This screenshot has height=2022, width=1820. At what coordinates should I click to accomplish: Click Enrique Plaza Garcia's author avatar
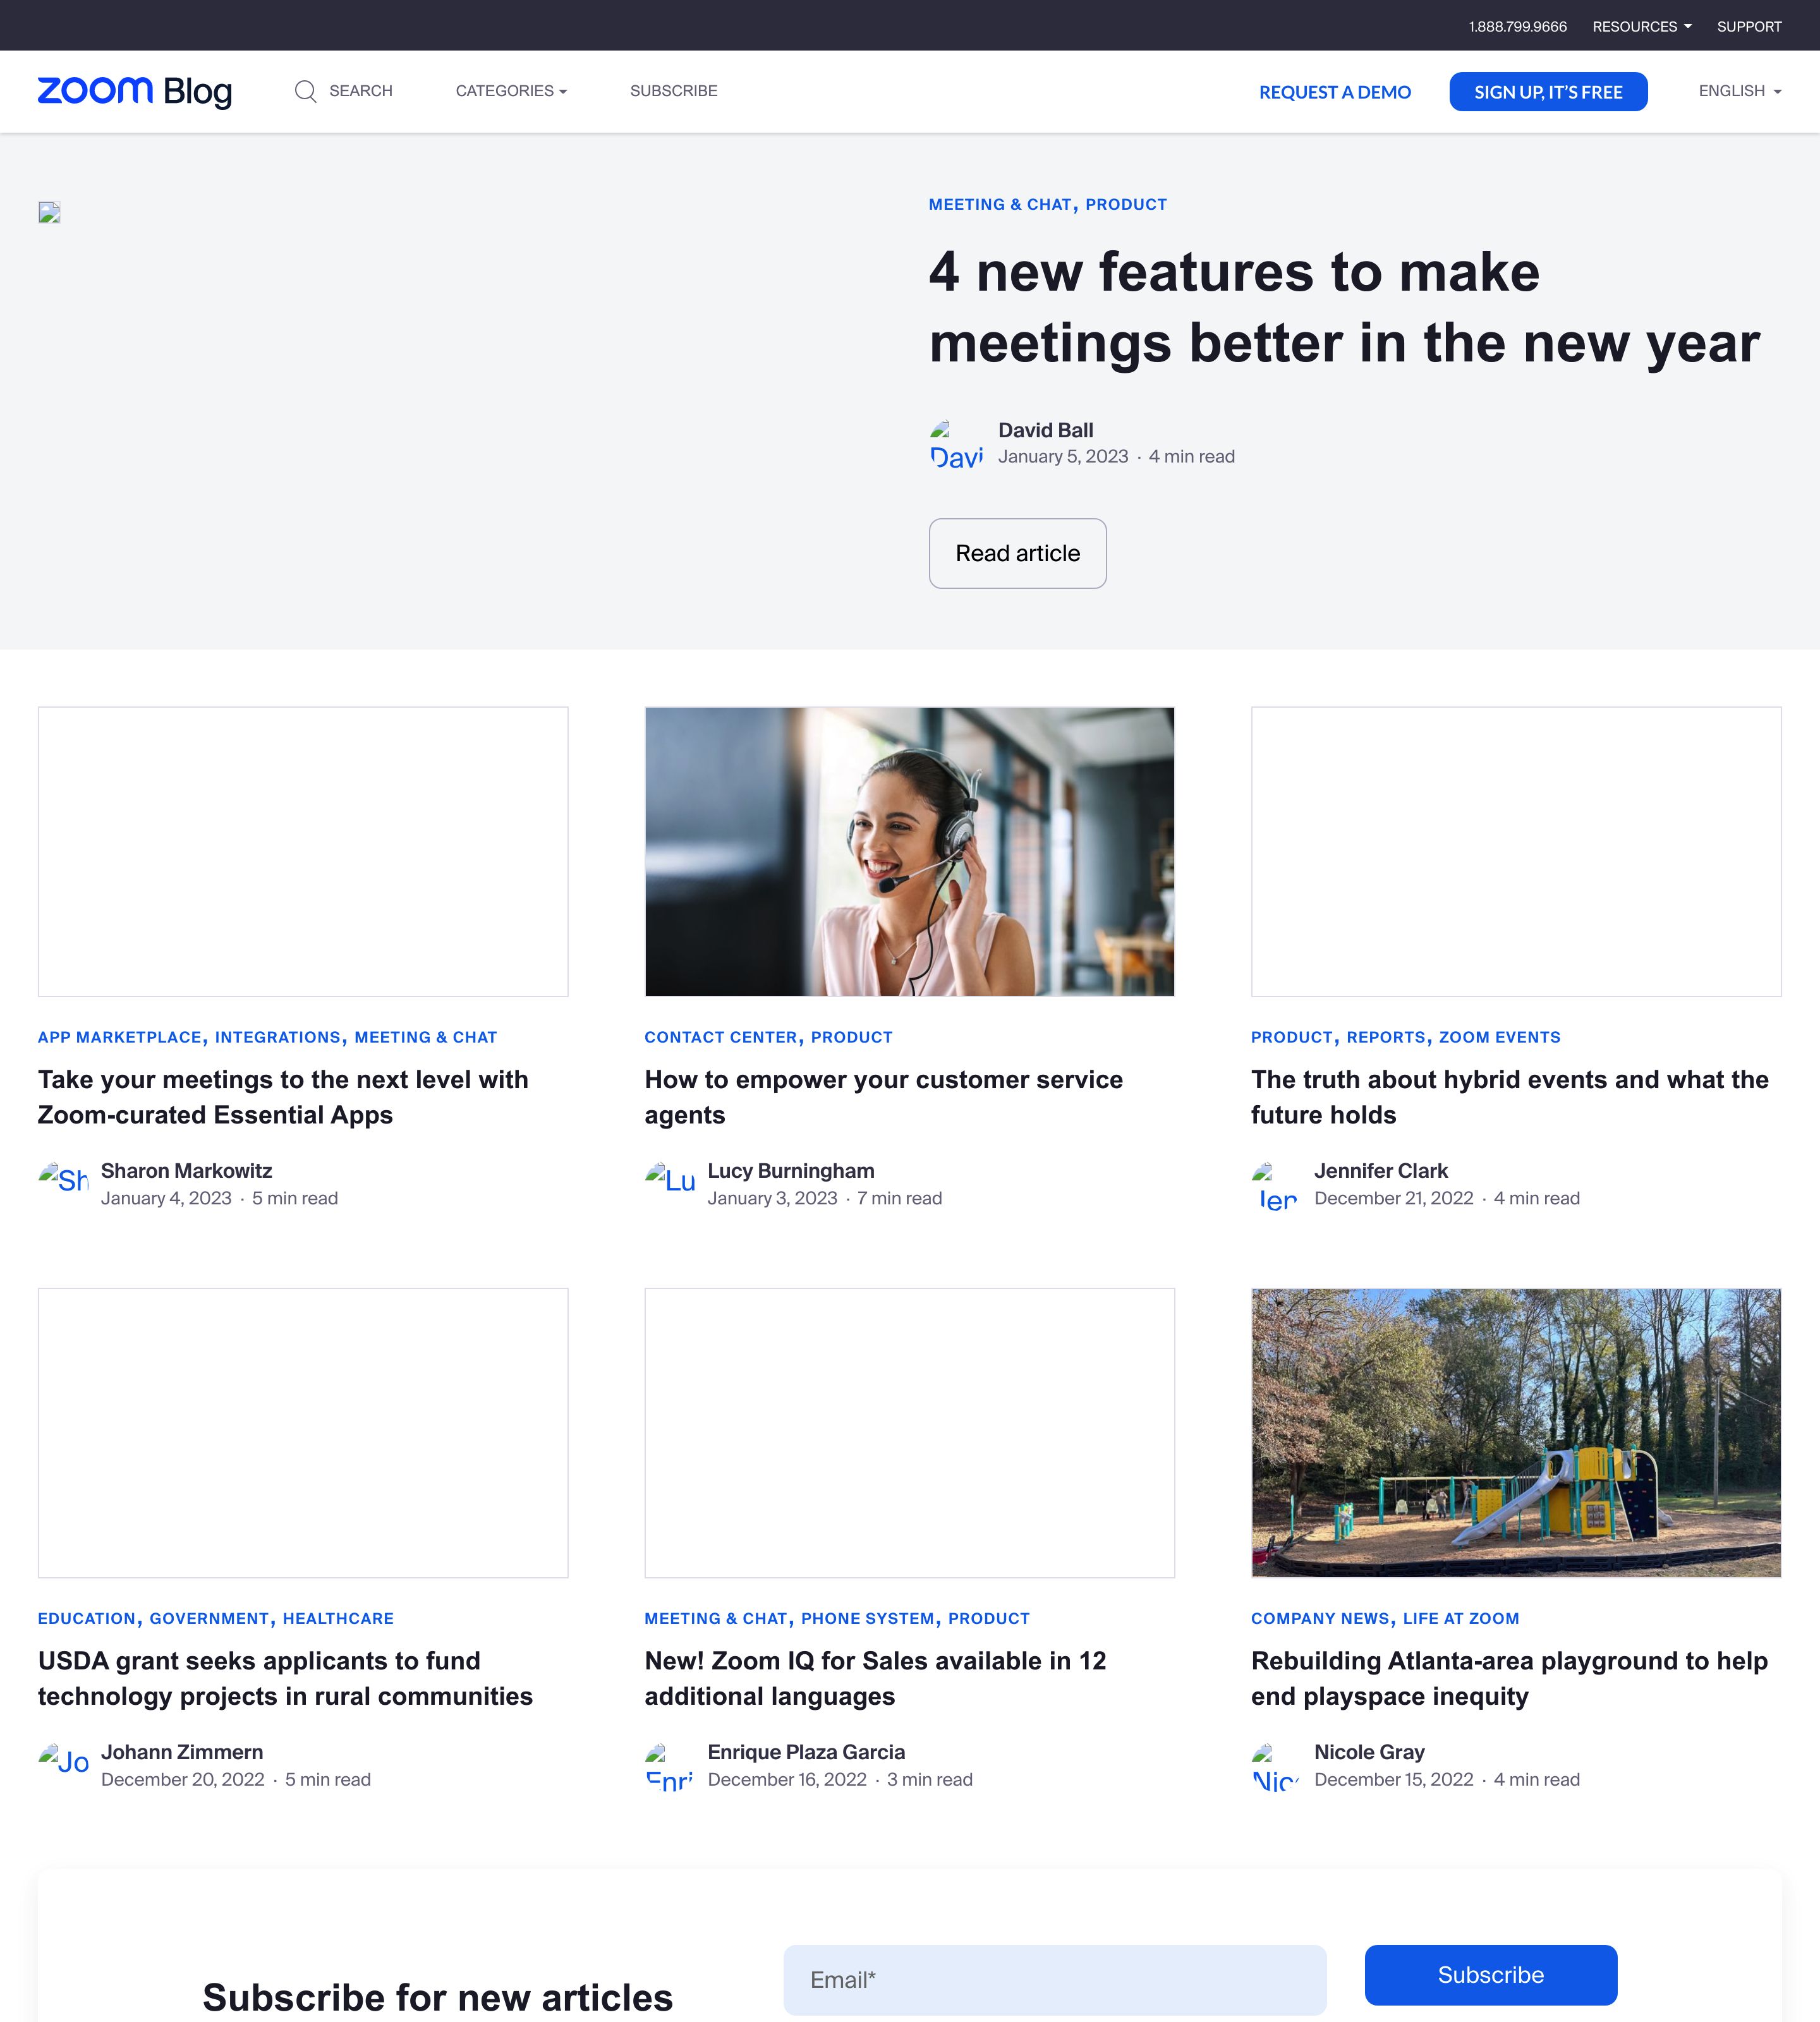[x=670, y=1767]
